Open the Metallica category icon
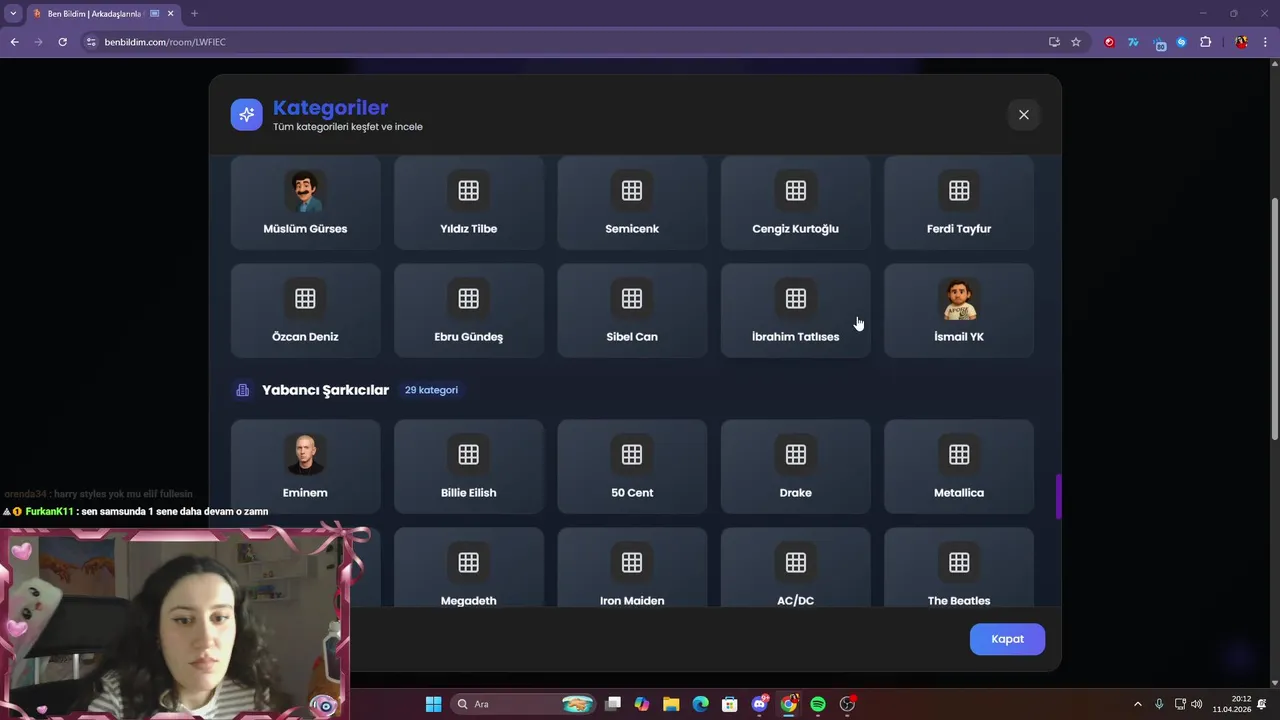Viewport: 1280px width, 720px height. (x=959, y=454)
